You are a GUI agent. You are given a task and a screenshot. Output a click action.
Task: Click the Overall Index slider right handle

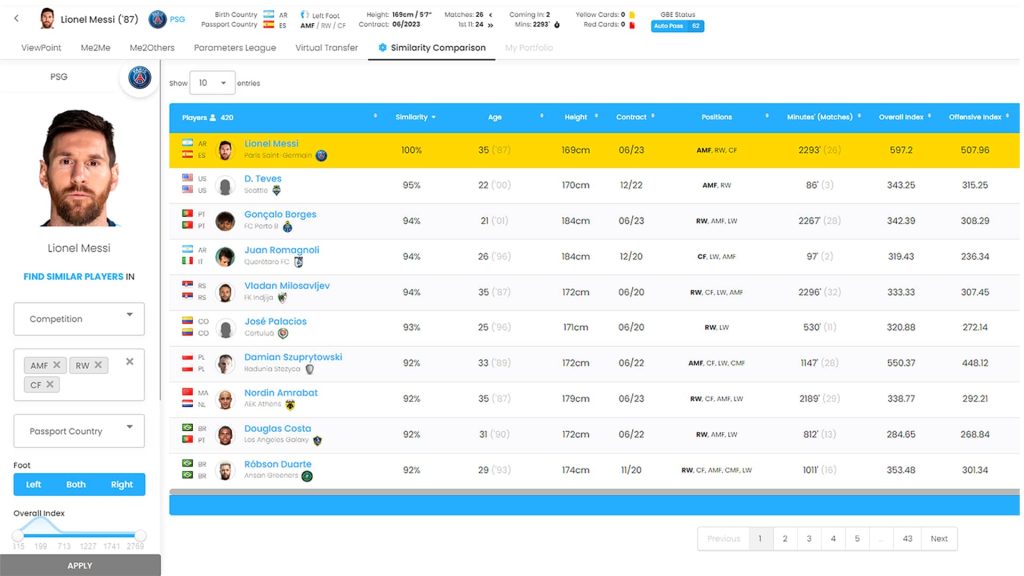tap(140, 536)
